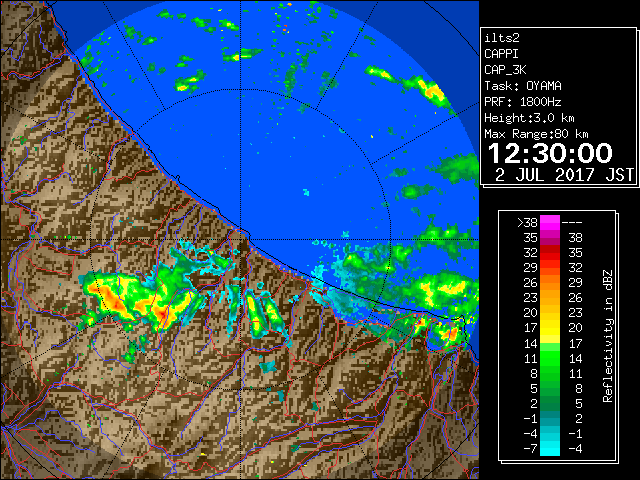Screen dimensions: 640x480
Task: Click the '-7' legend value at bottom left
Action: tap(530, 449)
